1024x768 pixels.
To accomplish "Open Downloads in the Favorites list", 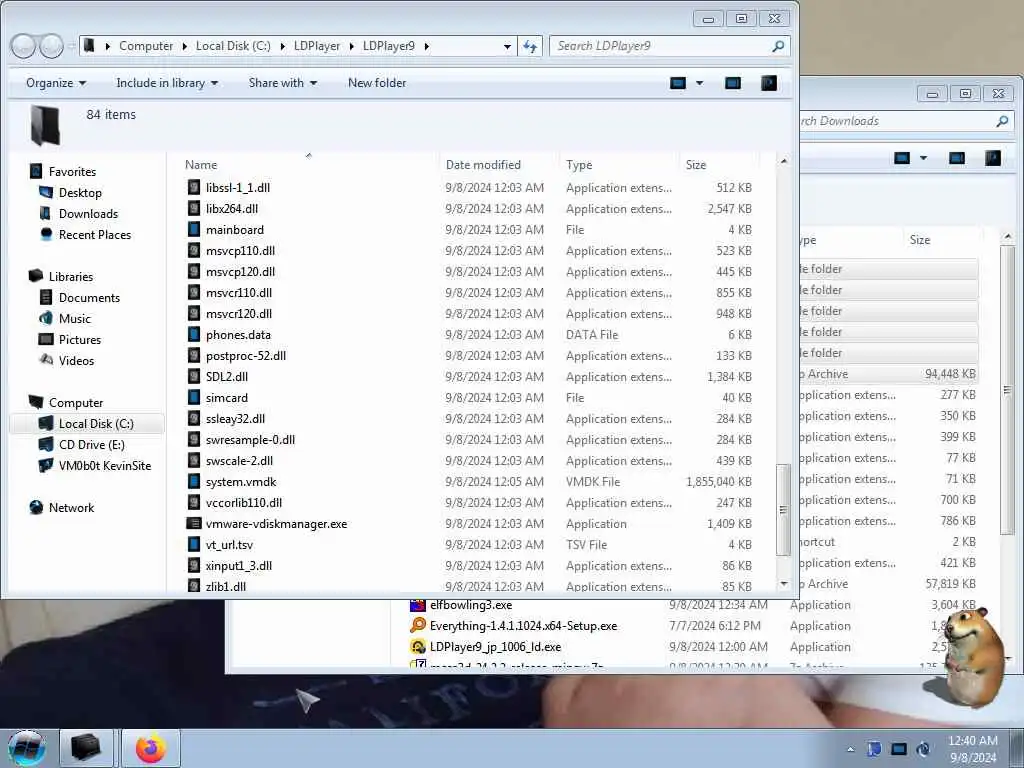I will pos(88,214).
